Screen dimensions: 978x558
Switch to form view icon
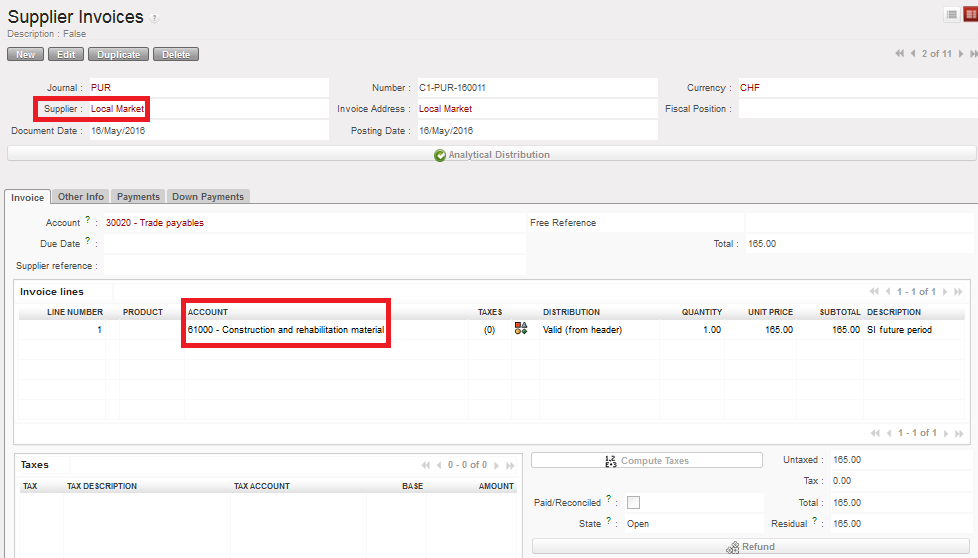click(x=970, y=14)
